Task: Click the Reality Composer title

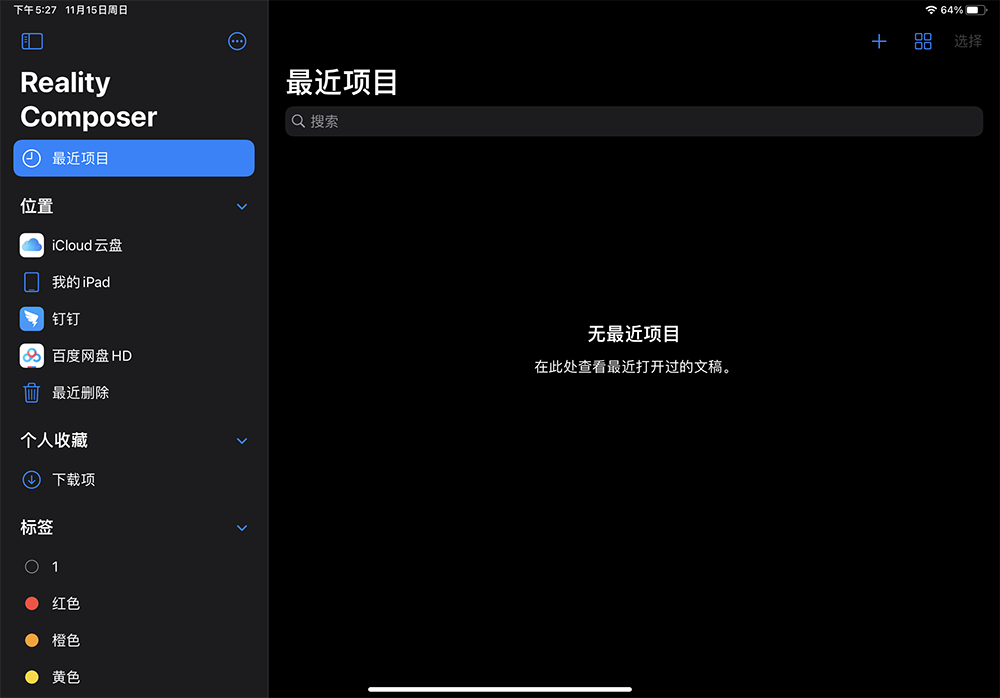Action: click(89, 100)
